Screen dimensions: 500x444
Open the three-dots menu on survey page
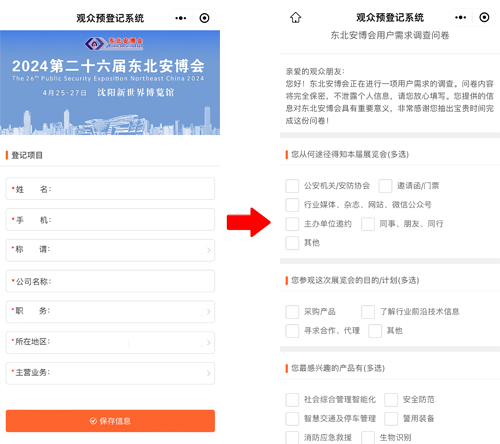(x=461, y=17)
